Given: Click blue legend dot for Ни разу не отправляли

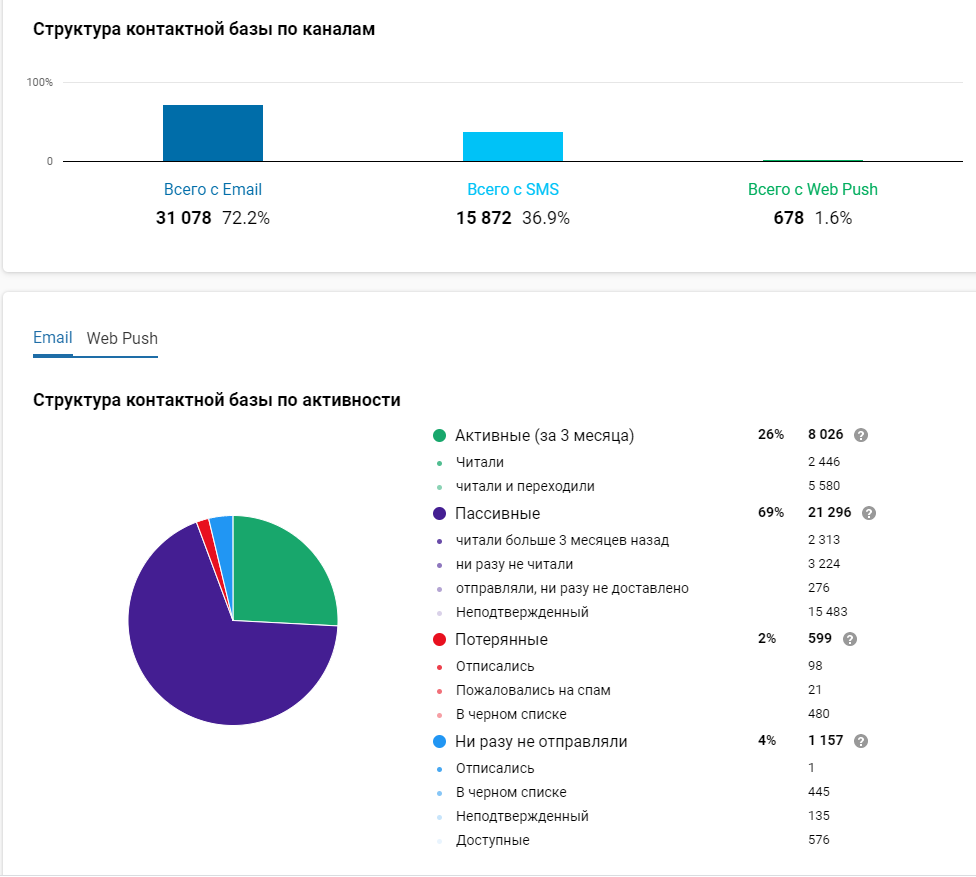Looking at the screenshot, I should coord(439,741).
